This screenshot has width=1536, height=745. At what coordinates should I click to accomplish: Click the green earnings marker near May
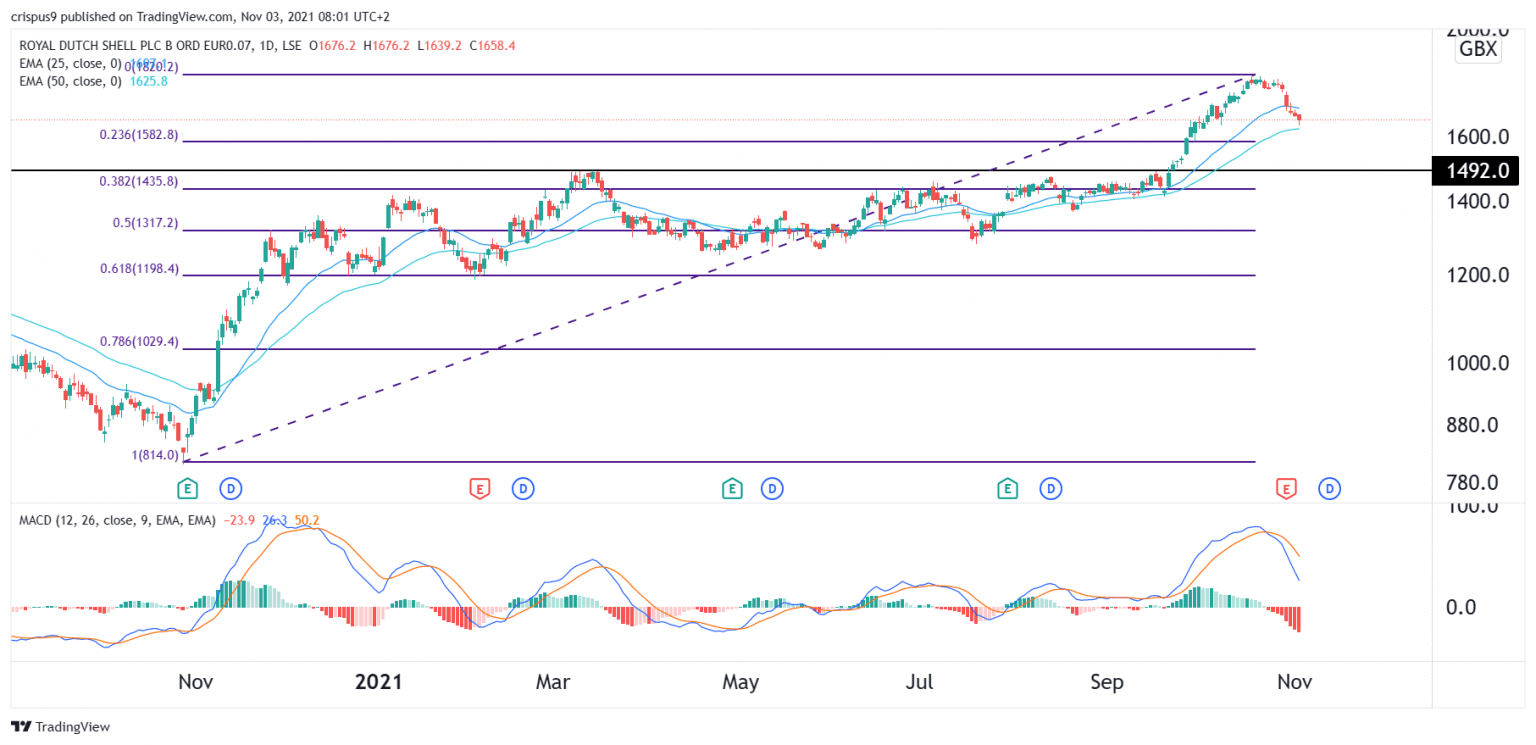click(x=732, y=489)
